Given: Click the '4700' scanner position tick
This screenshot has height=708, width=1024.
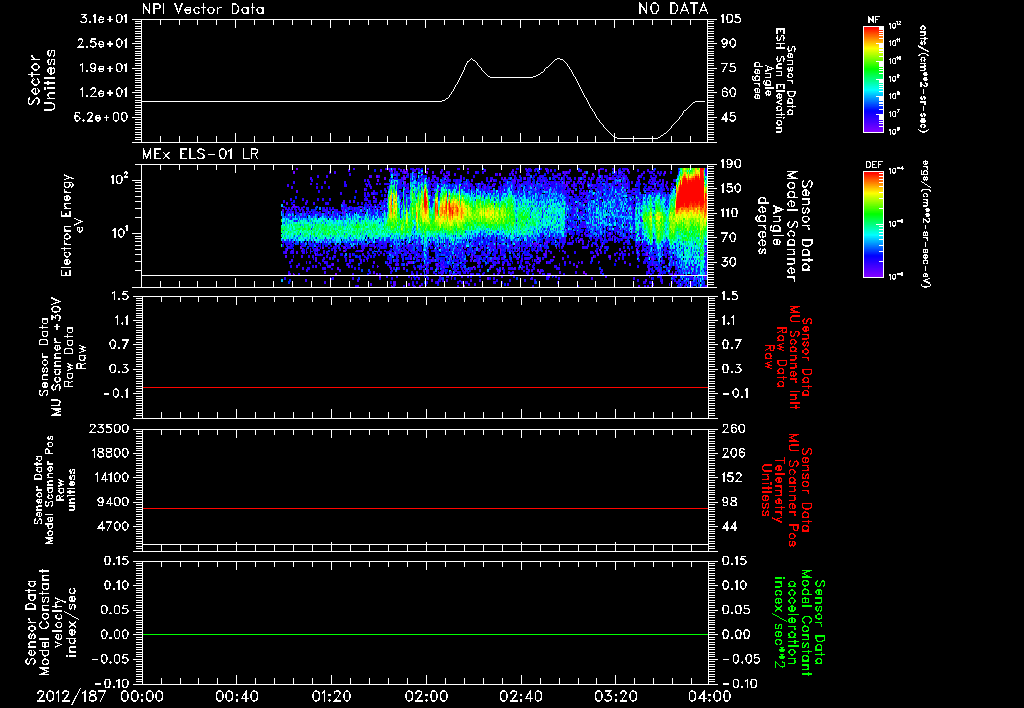Looking at the screenshot, I should pos(114,526).
